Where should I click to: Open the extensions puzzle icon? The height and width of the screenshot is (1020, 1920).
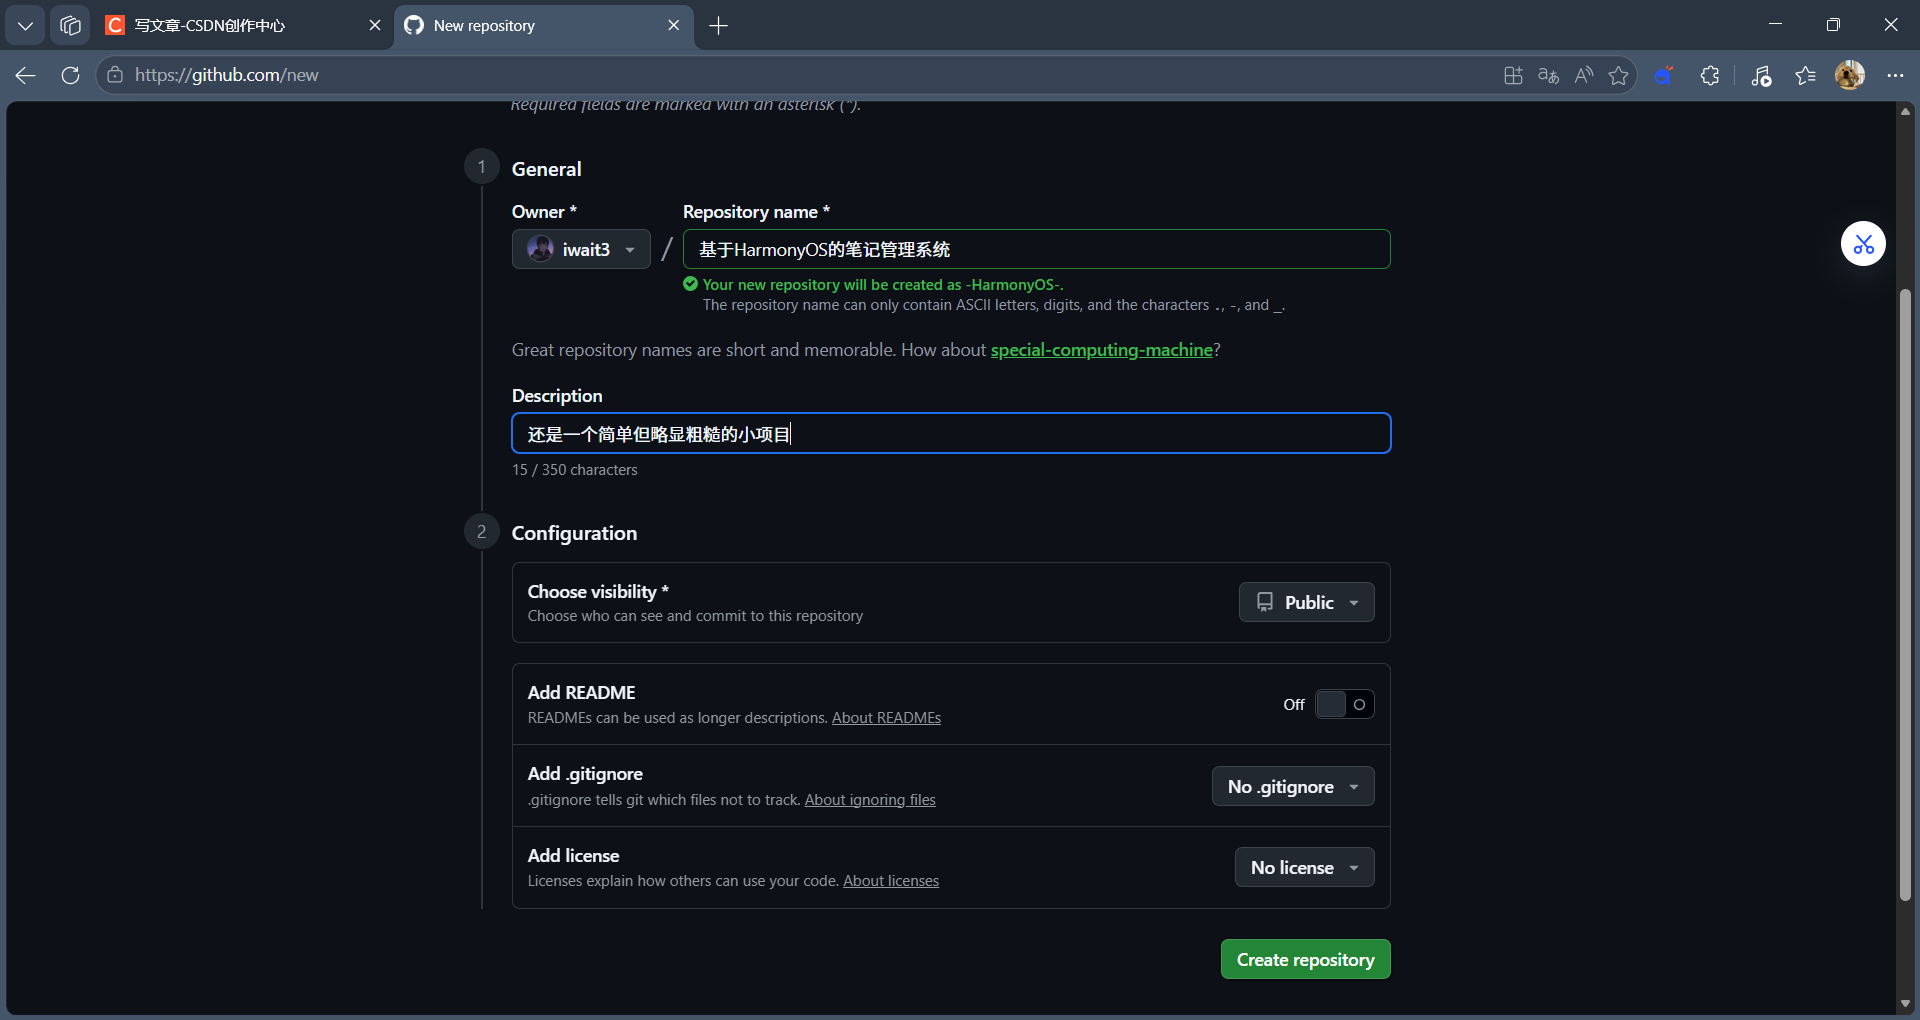click(x=1710, y=75)
